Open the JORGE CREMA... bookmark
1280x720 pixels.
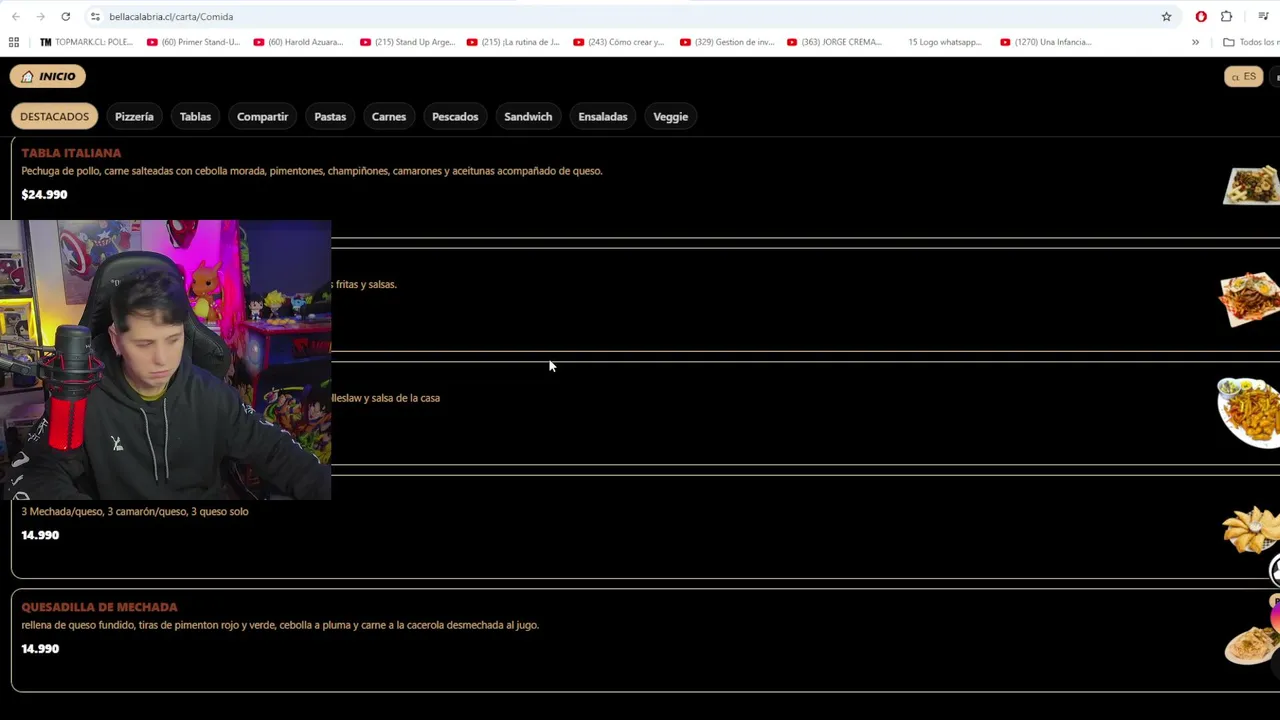(x=835, y=42)
